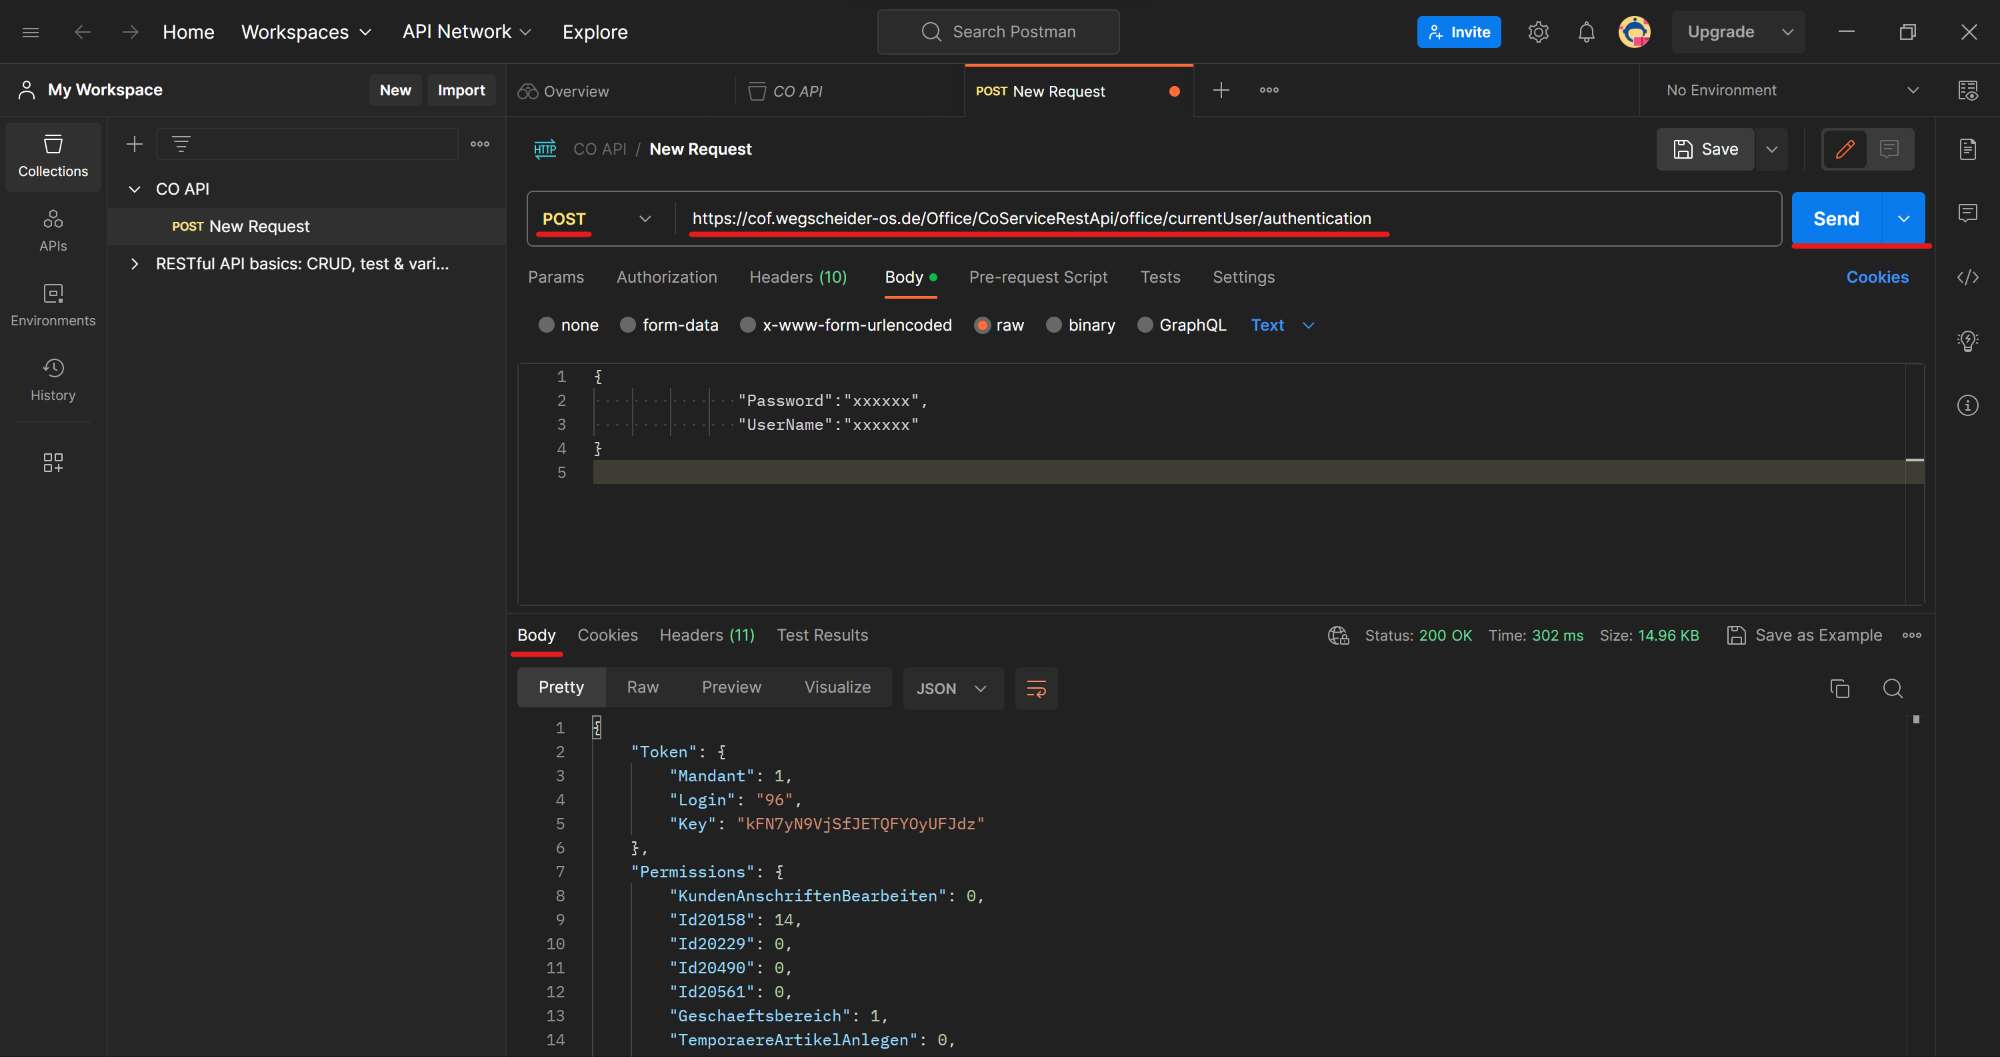Select x-www-form-urlencoded body type
2000x1057 pixels.
[748, 325]
